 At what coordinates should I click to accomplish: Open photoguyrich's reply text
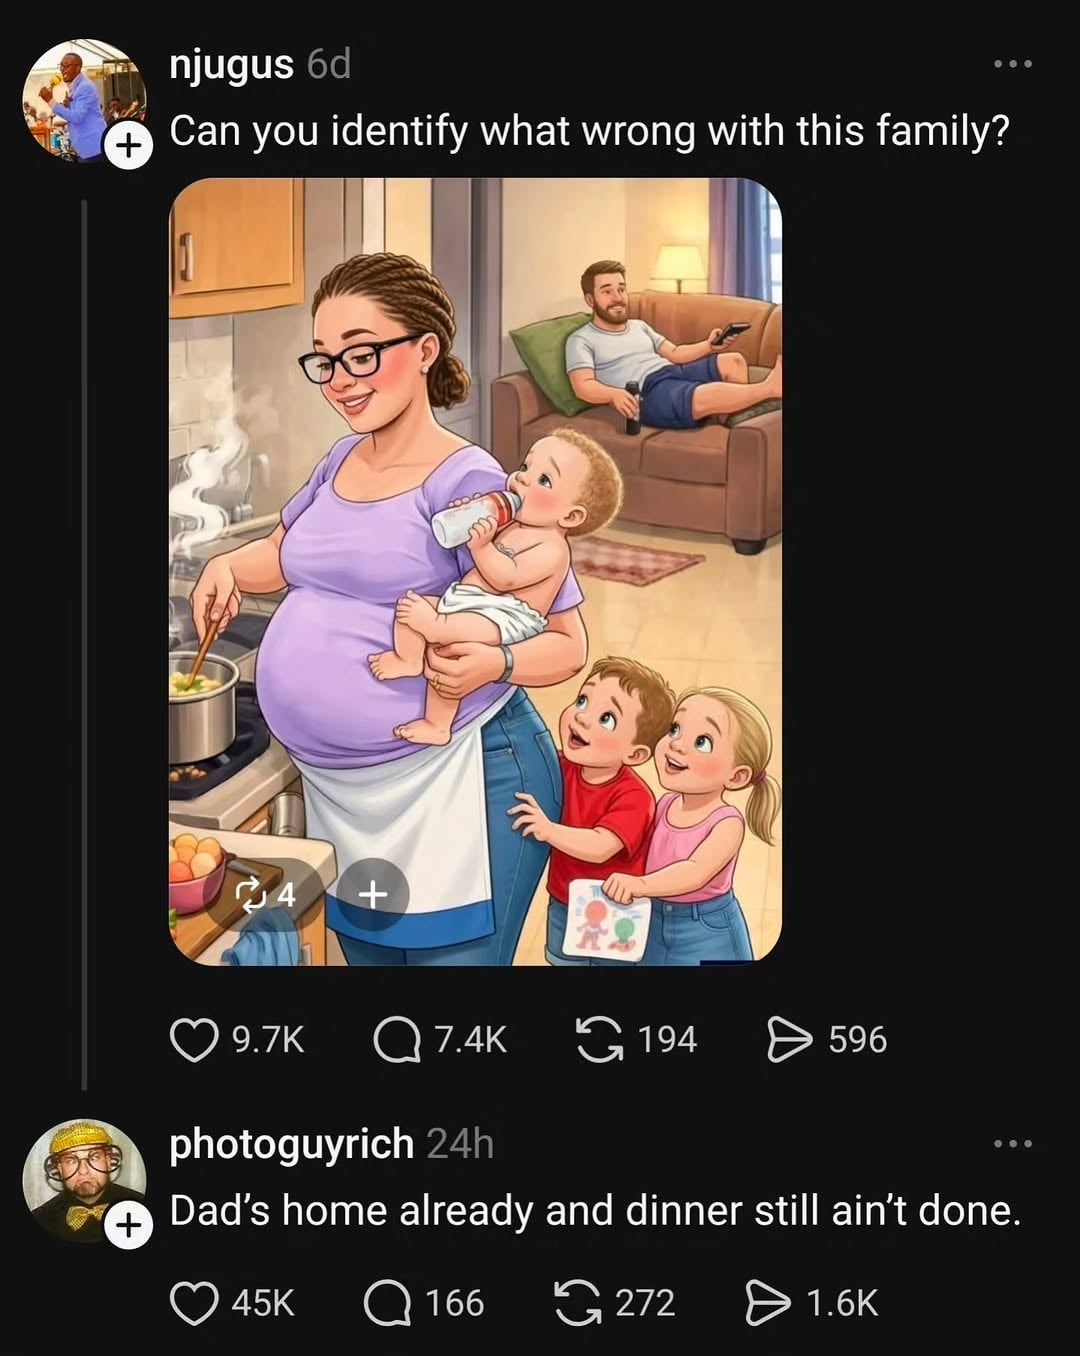(595, 1211)
